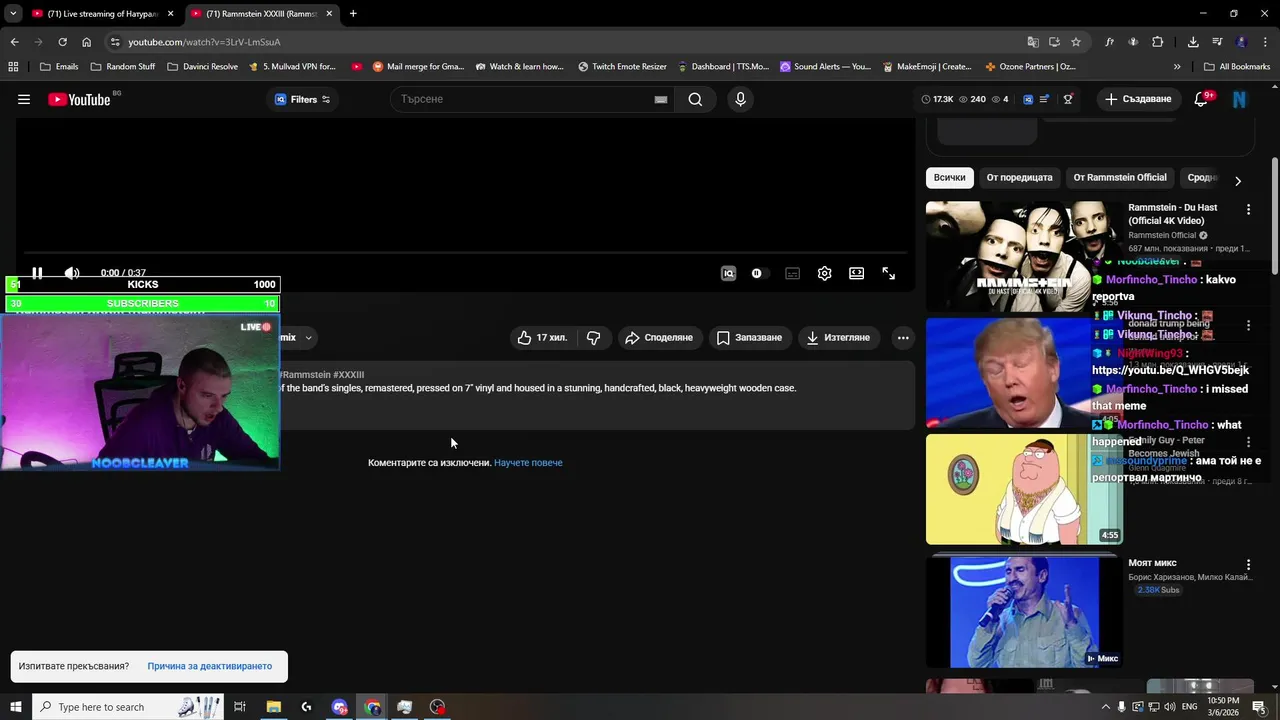Close the Rammstein XXXIII tab
Screen dimensions: 1280x720
tap(329, 14)
